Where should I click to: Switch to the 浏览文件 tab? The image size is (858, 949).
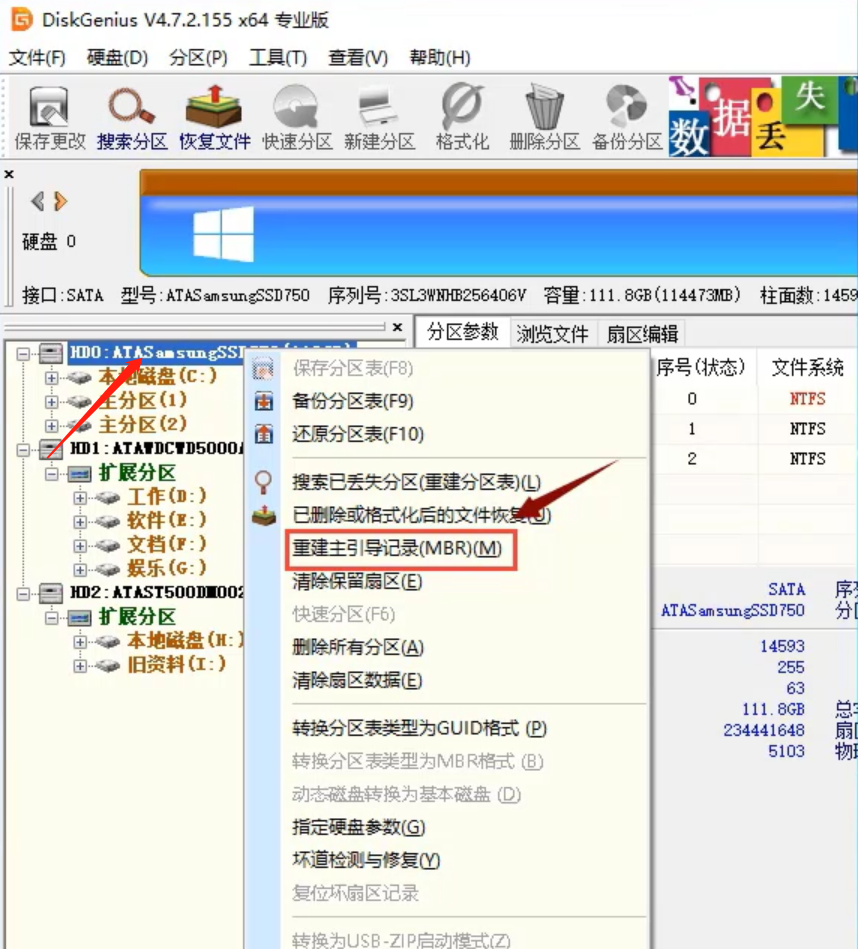(x=551, y=334)
